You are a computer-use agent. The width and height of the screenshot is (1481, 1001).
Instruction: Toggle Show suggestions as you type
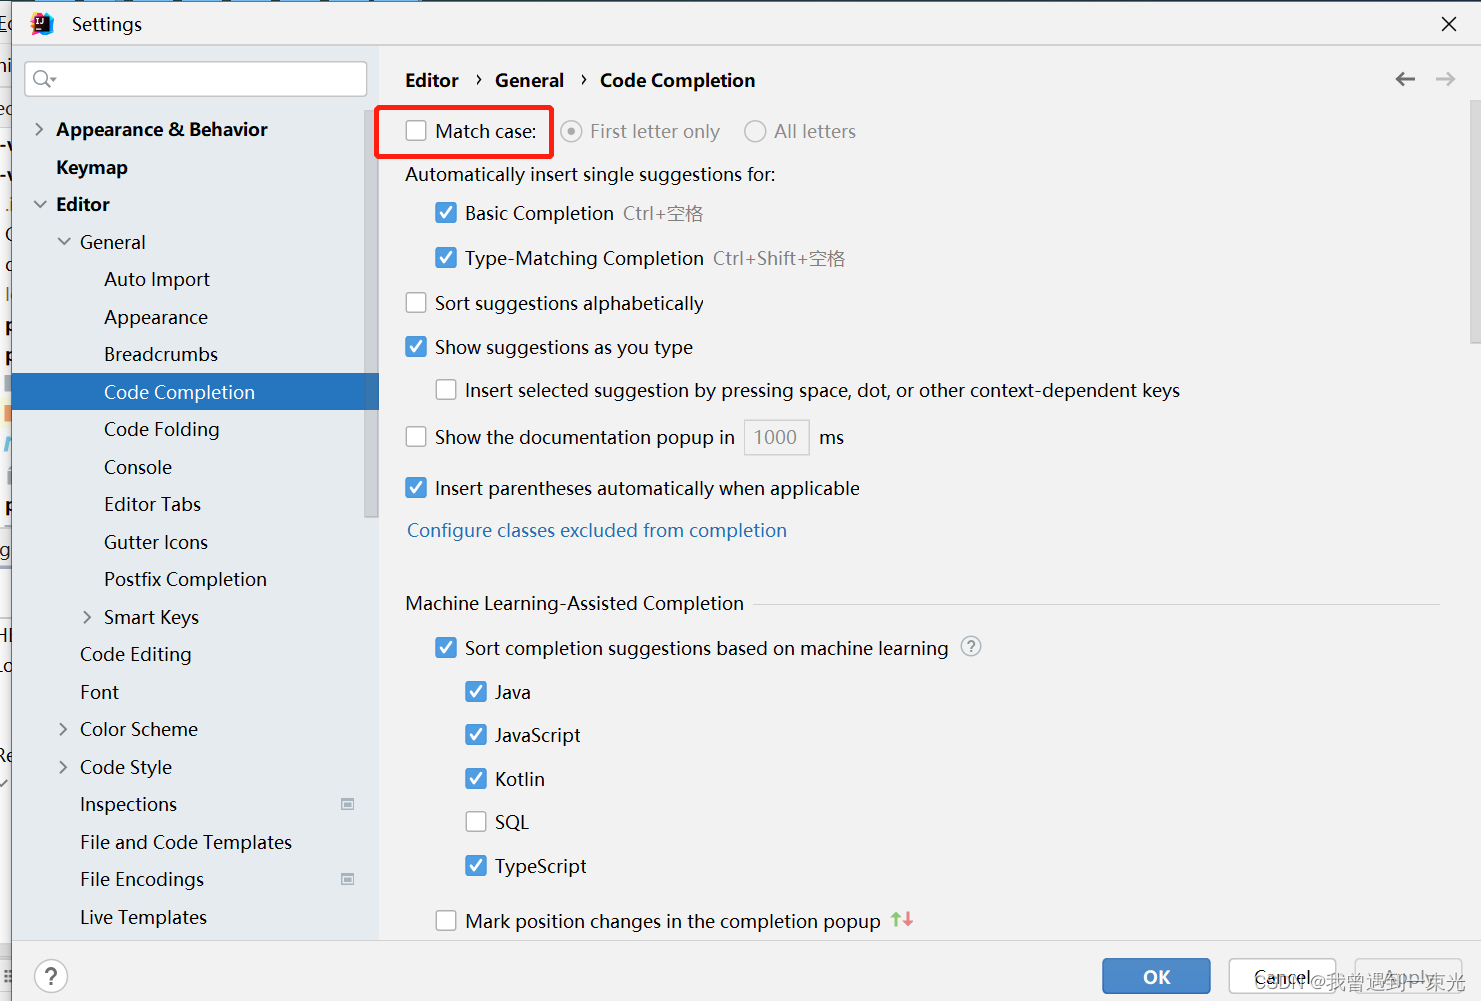[416, 347]
